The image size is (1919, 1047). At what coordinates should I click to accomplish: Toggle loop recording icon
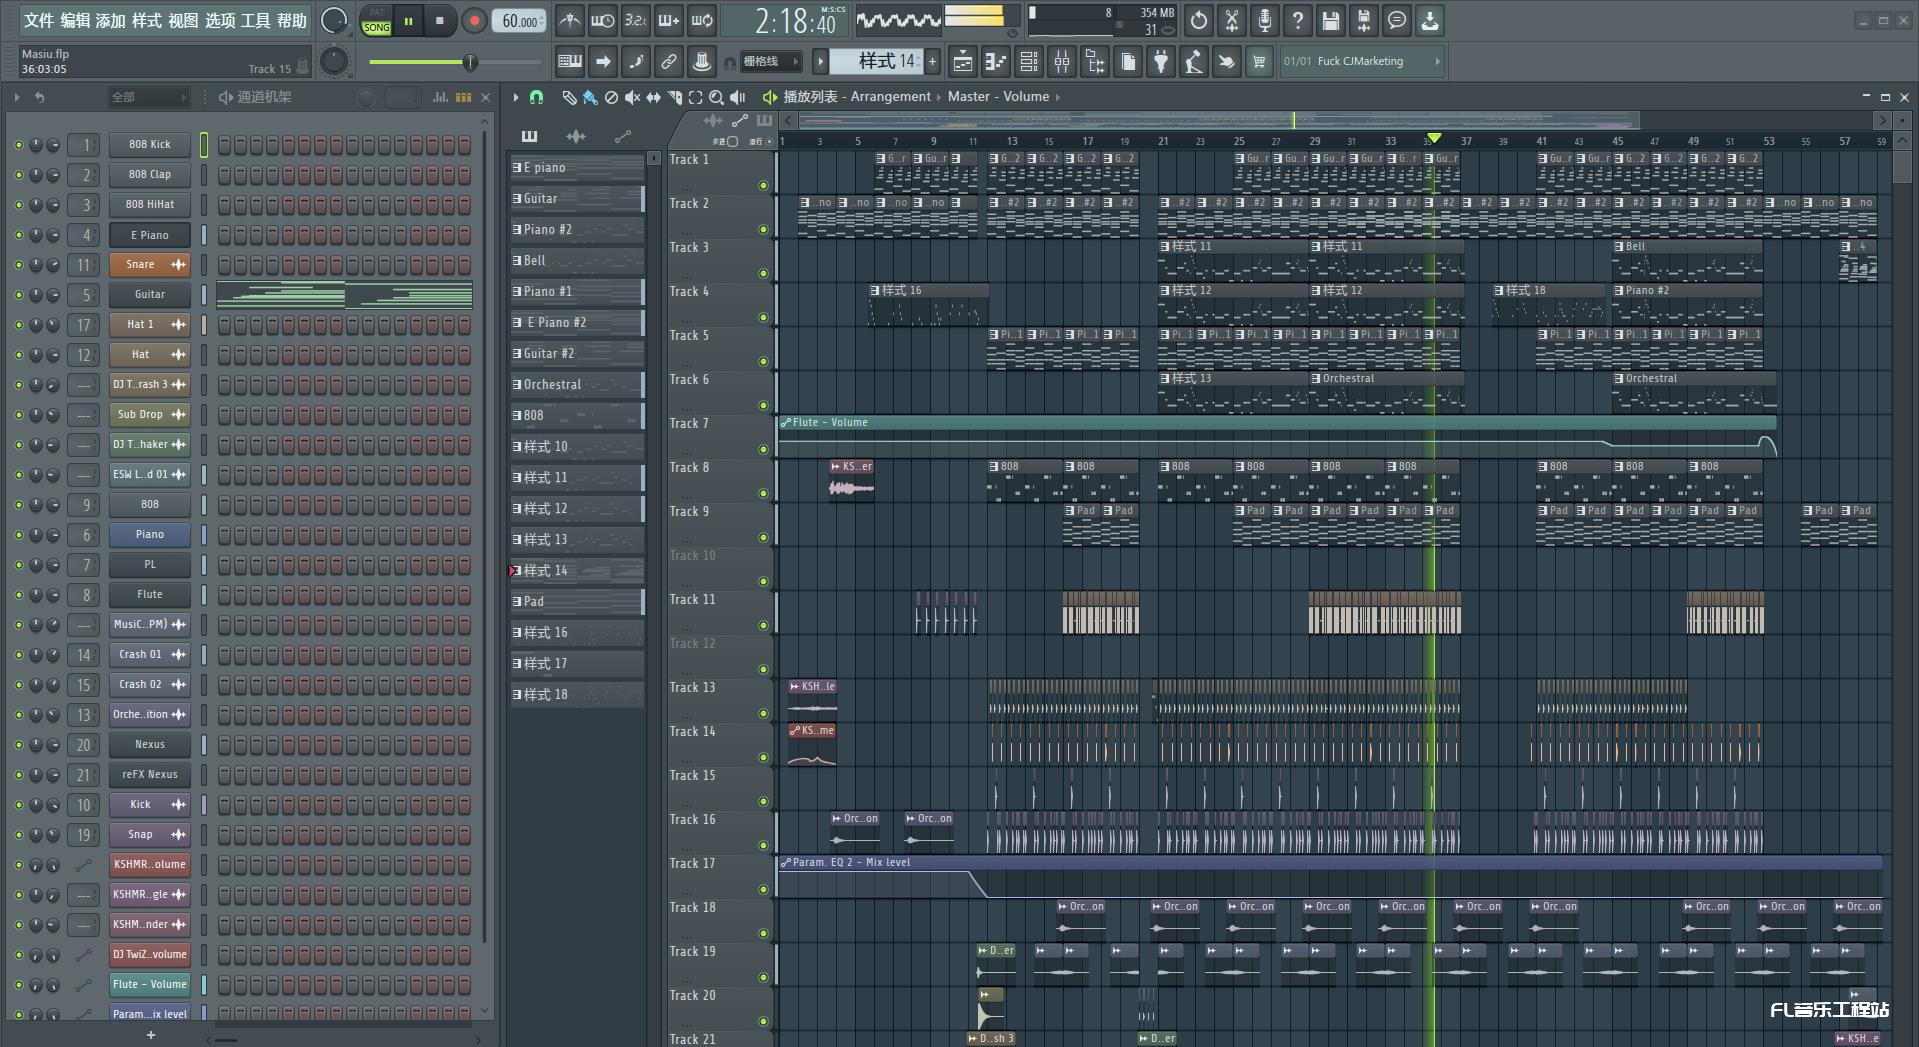tap(702, 20)
